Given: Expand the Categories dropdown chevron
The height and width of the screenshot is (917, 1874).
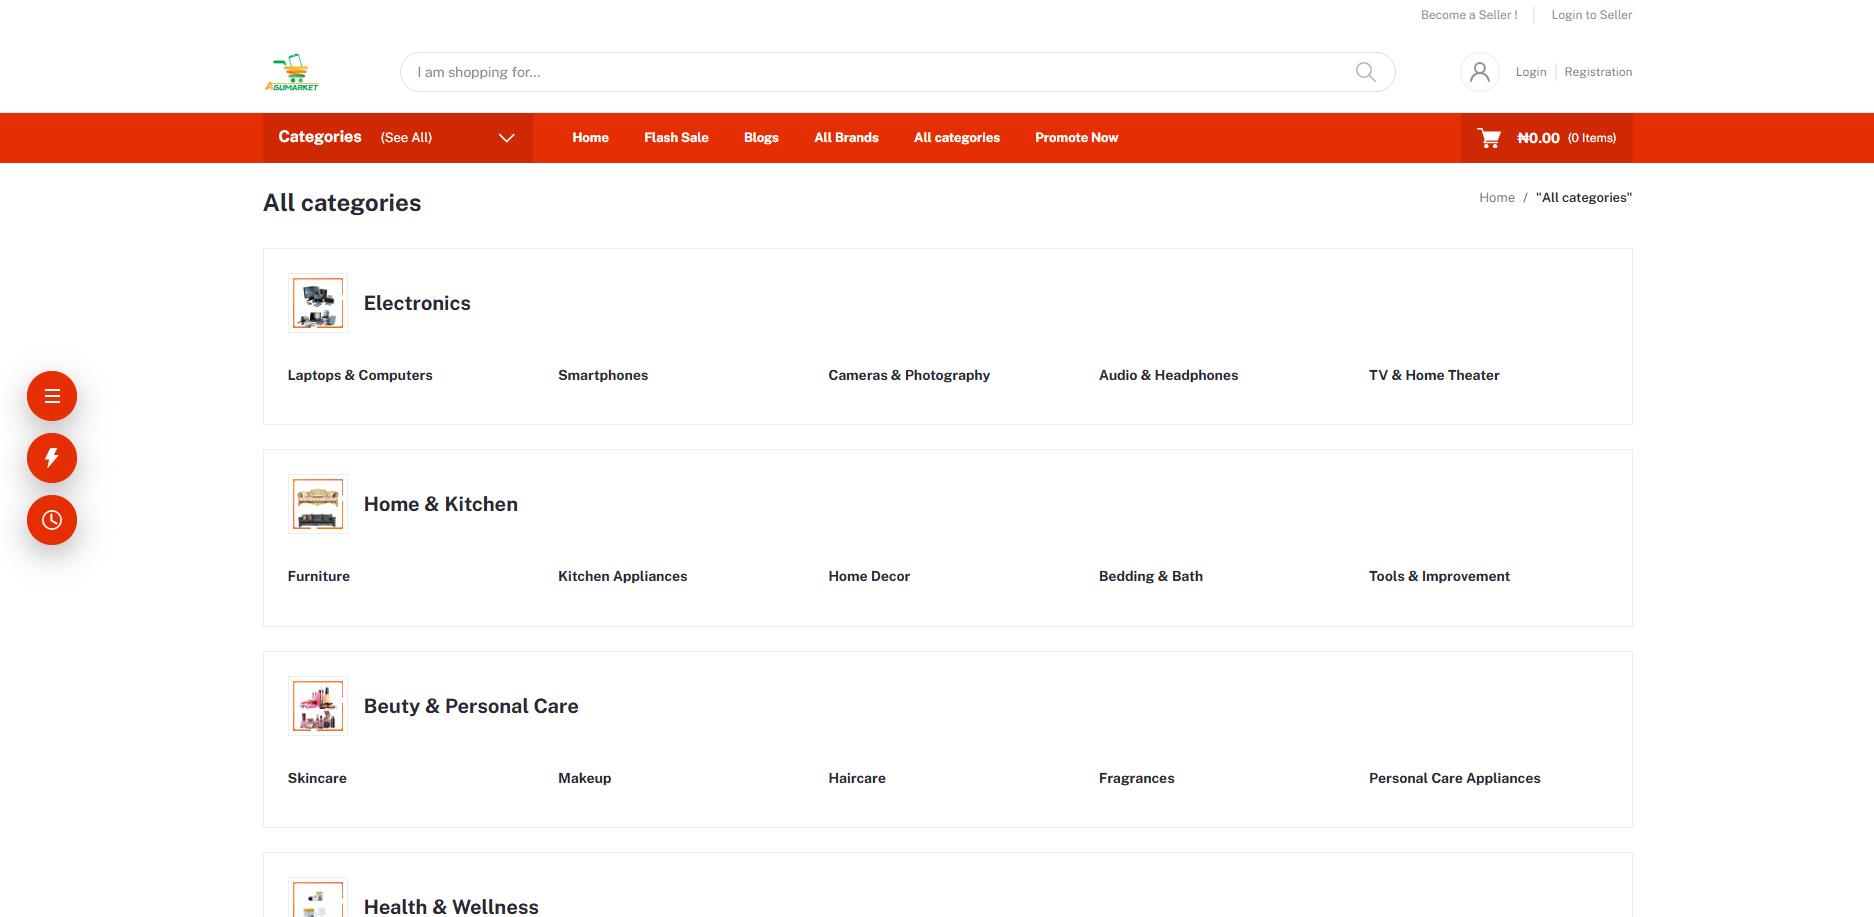Looking at the screenshot, I should coord(507,138).
